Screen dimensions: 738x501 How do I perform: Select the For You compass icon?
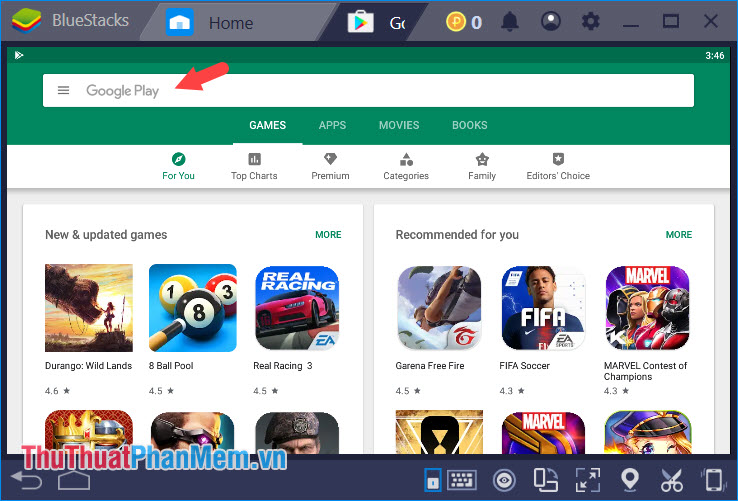click(x=178, y=159)
